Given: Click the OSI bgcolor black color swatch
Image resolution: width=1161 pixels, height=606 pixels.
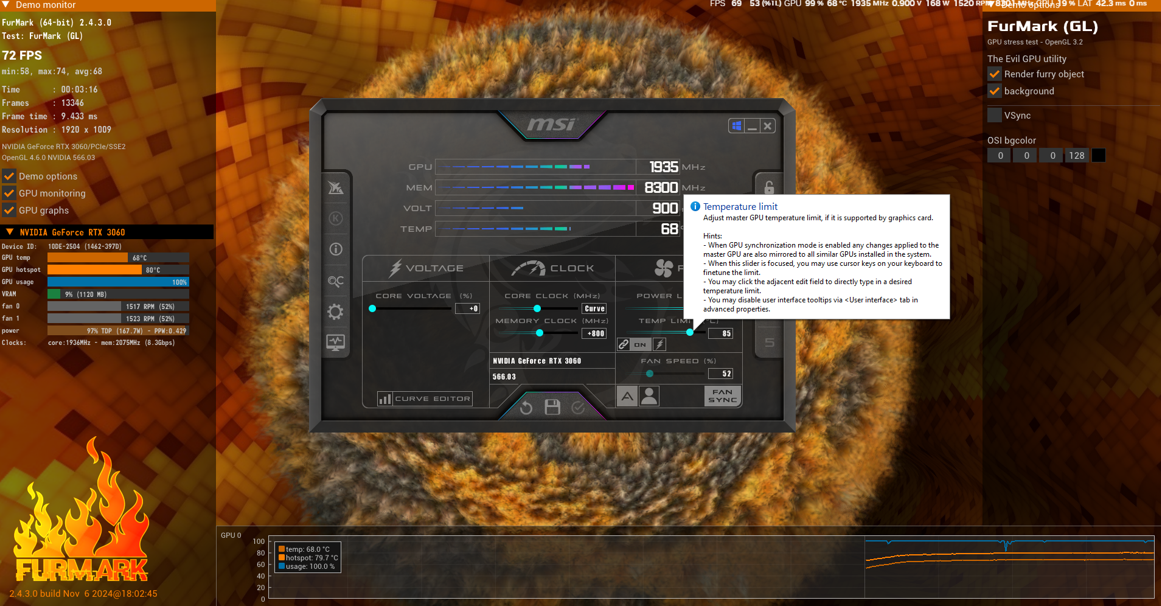Looking at the screenshot, I should [x=1099, y=156].
